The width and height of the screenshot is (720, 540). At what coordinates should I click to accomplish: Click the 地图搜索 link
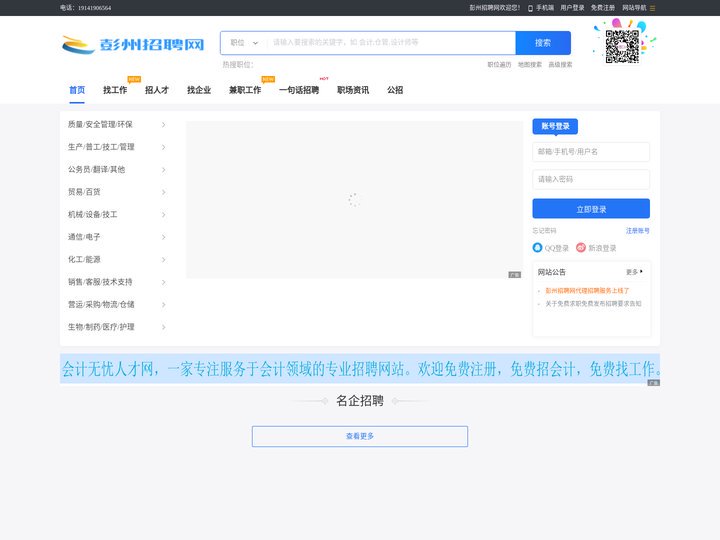coord(530,65)
